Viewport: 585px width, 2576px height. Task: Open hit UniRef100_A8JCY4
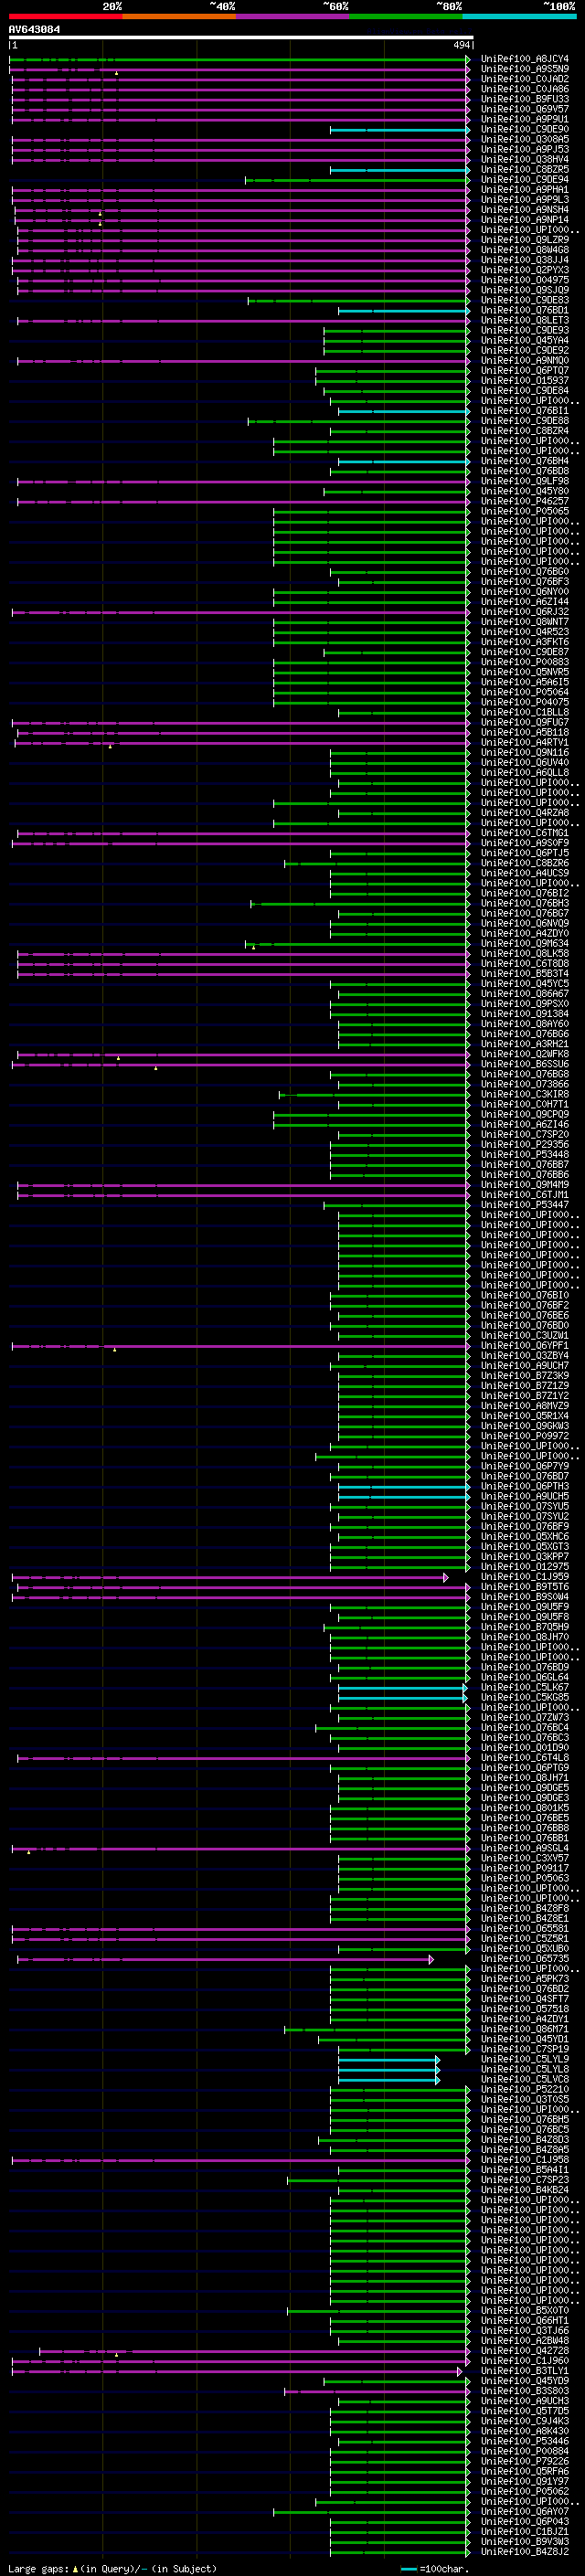[x=525, y=60]
